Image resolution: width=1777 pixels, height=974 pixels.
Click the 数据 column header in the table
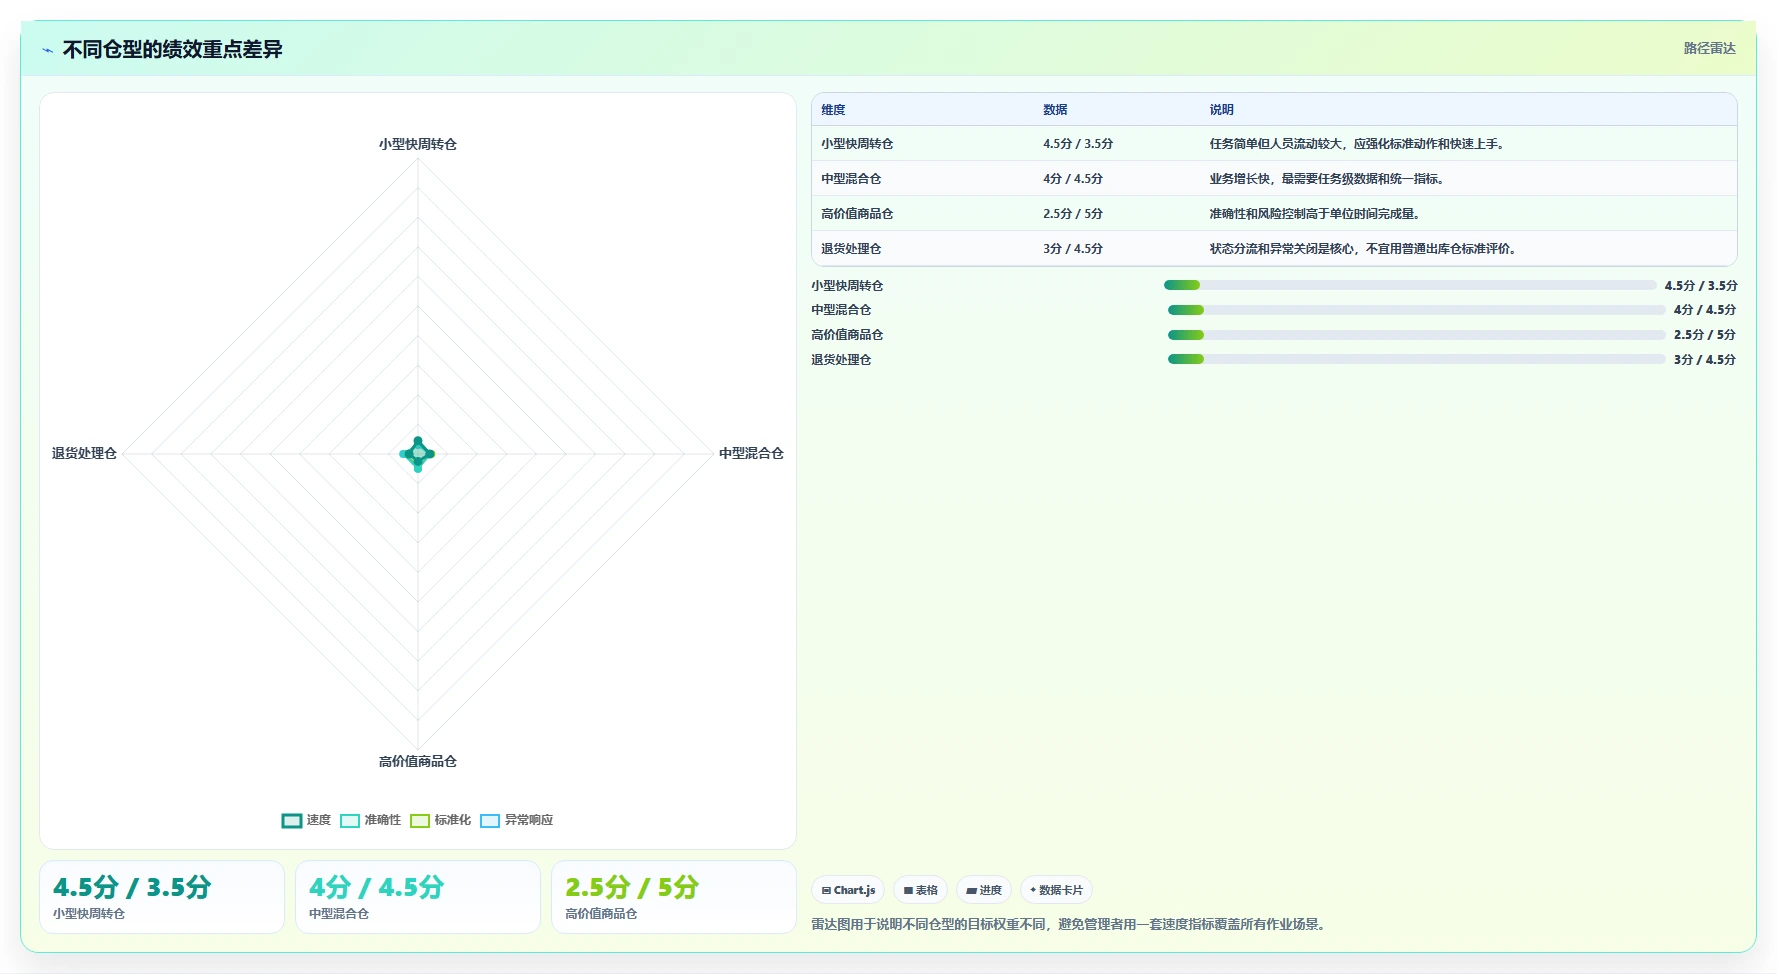click(1055, 110)
